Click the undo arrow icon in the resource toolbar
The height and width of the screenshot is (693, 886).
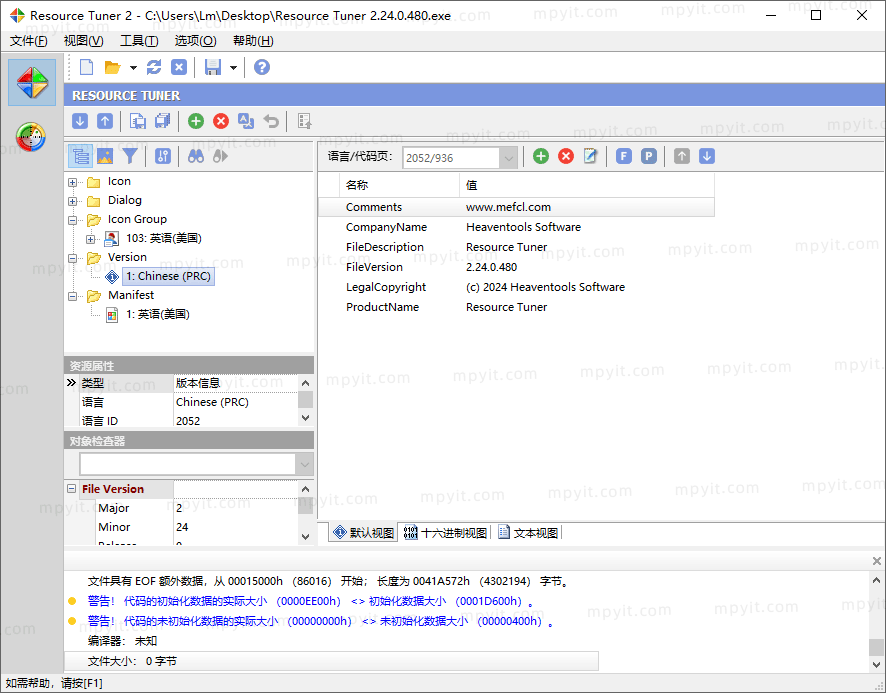point(271,121)
